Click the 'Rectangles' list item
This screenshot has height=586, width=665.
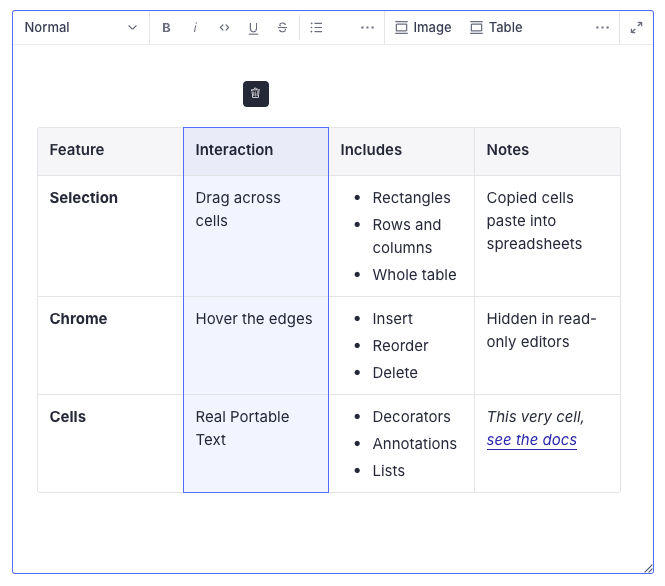coord(411,198)
